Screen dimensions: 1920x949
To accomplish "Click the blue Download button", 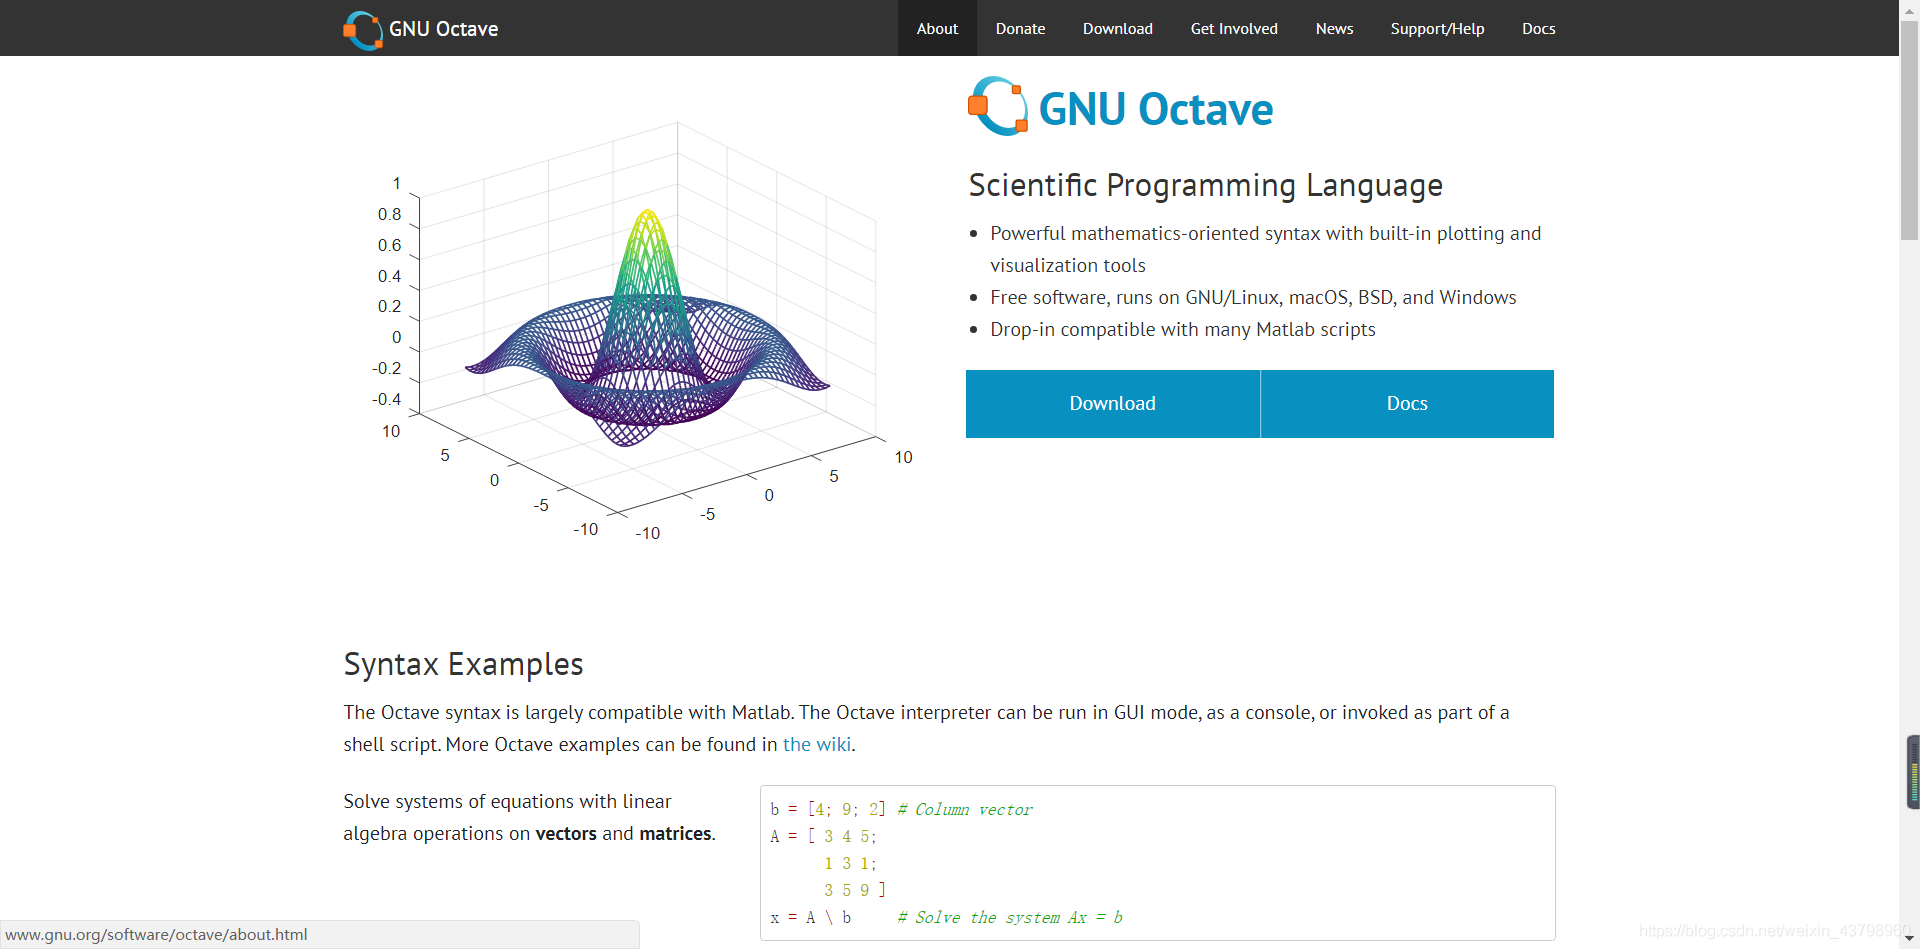I will (x=1111, y=403).
